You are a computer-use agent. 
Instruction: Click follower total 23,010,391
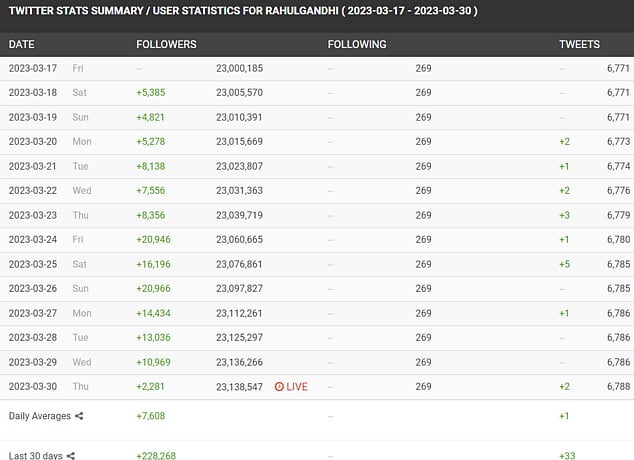click(x=239, y=117)
